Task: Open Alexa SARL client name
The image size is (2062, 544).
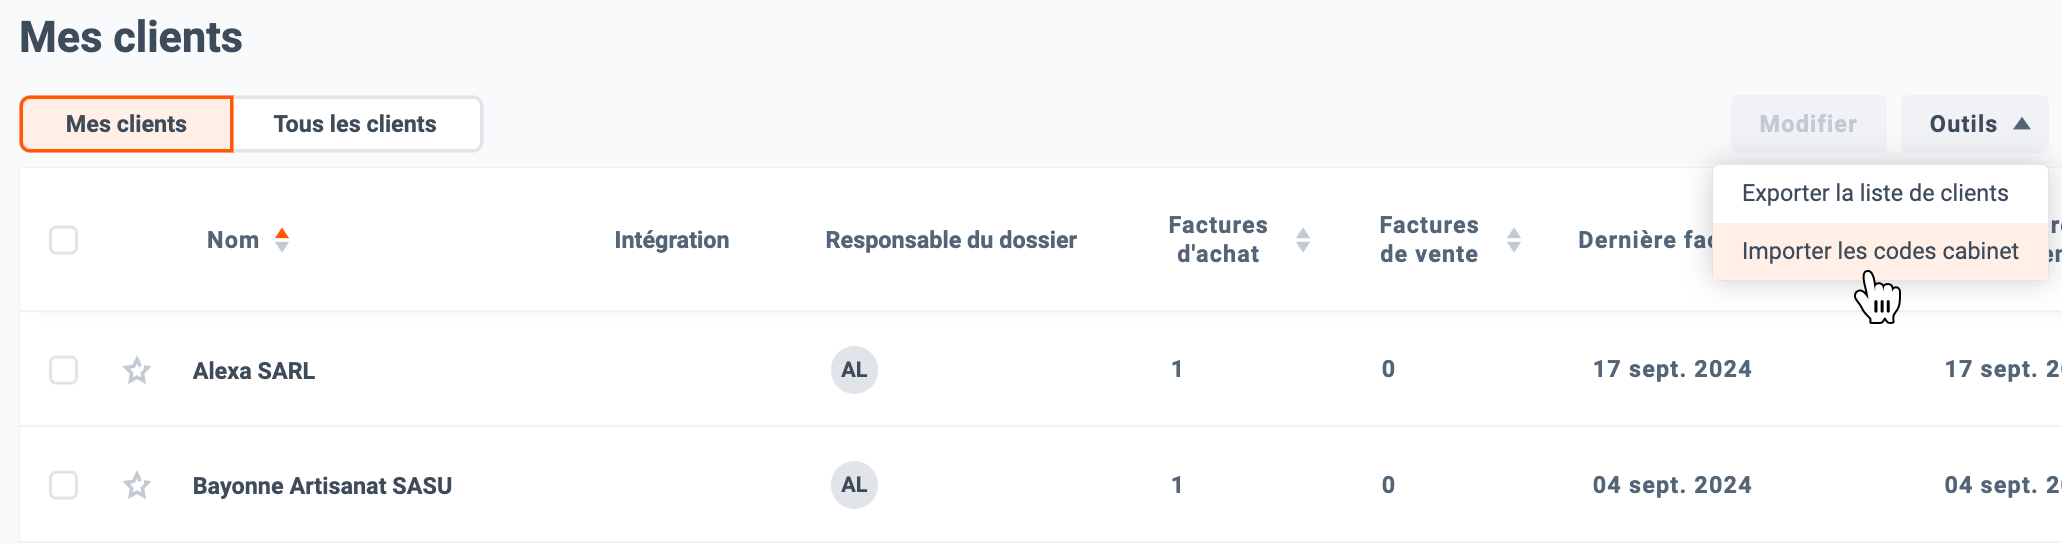Action: coord(254,371)
